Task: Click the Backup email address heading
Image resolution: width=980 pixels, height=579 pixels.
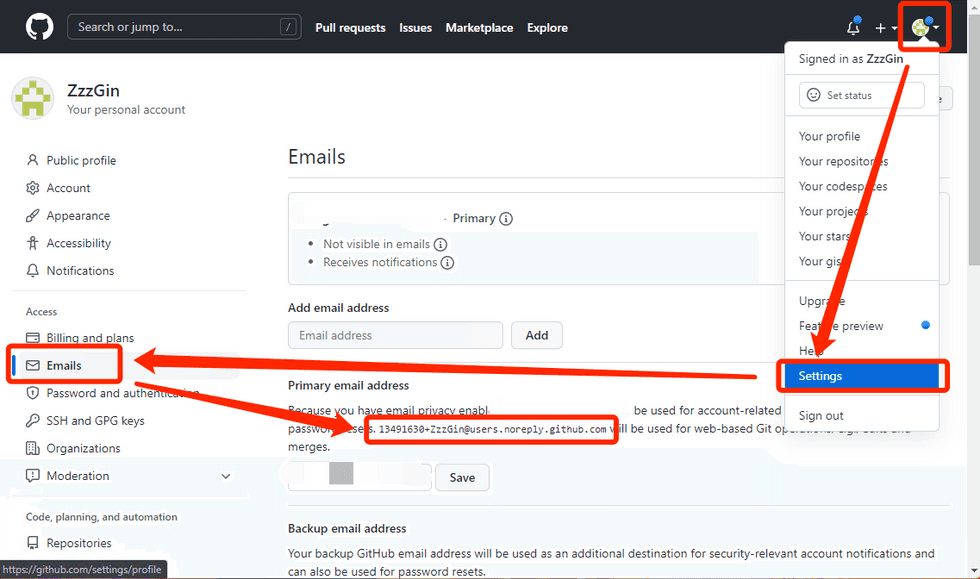Action: click(x=347, y=528)
